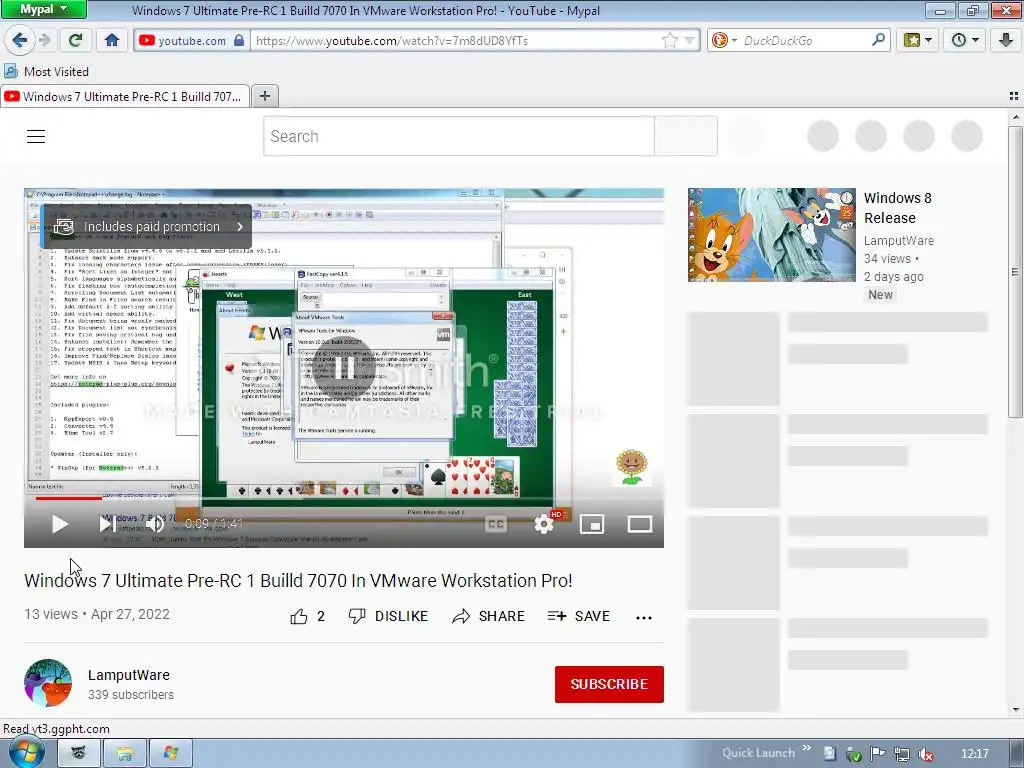
Task: Open the LamputWare channel avatar
Action: click(x=48, y=683)
